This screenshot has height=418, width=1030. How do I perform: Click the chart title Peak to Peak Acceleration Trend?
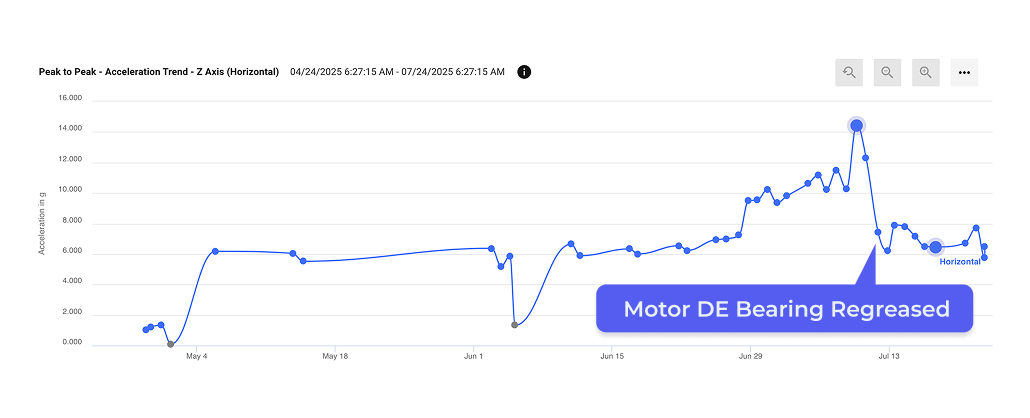[159, 72]
